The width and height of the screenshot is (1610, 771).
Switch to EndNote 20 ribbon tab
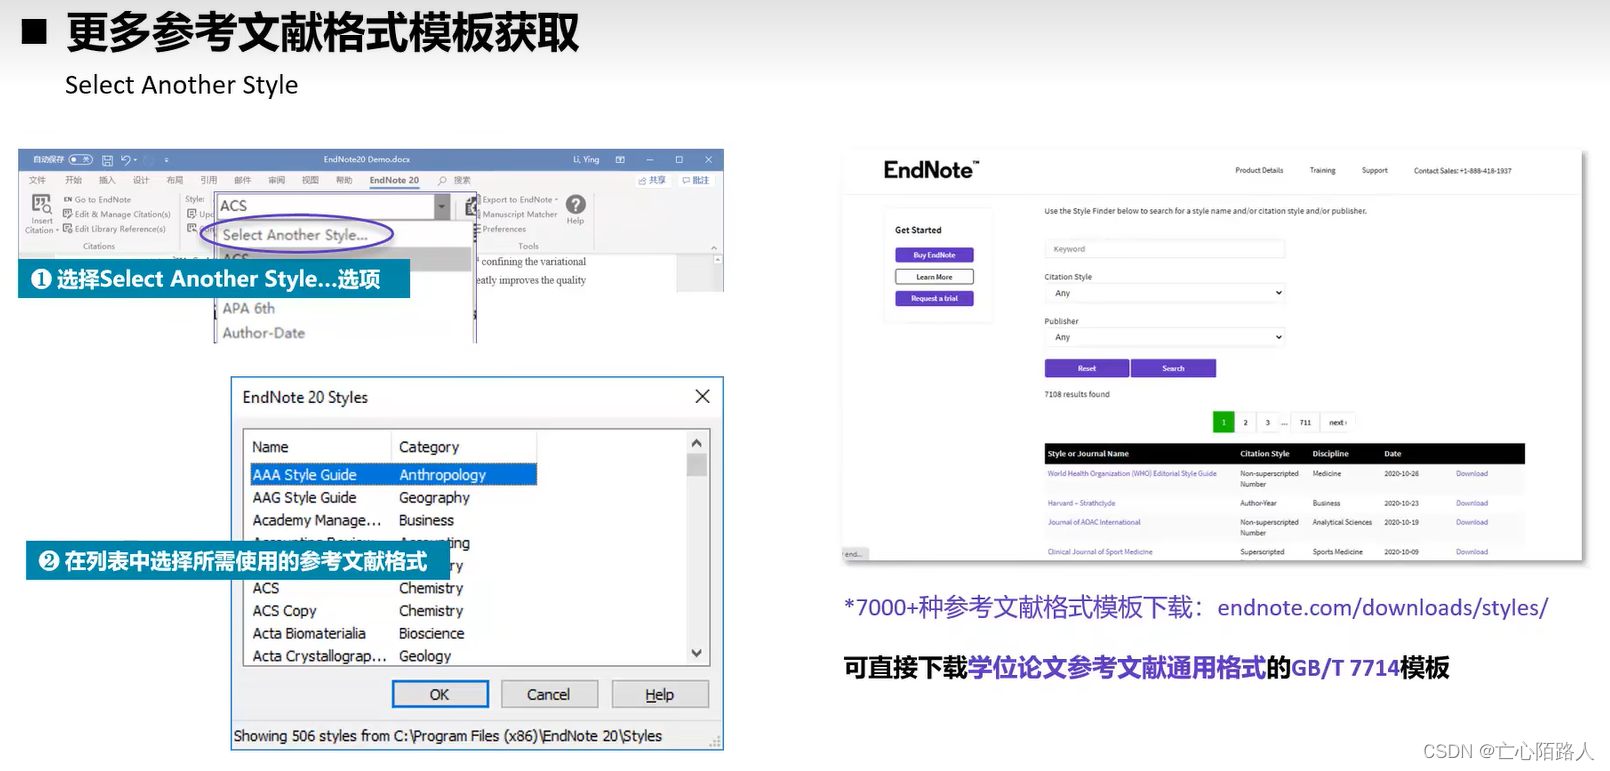tap(394, 181)
